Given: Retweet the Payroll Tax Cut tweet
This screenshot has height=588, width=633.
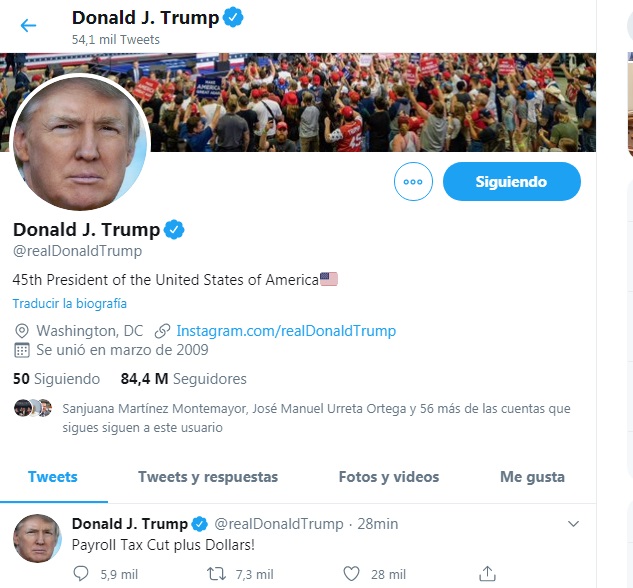Looking at the screenshot, I should click(x=216, y=573).
